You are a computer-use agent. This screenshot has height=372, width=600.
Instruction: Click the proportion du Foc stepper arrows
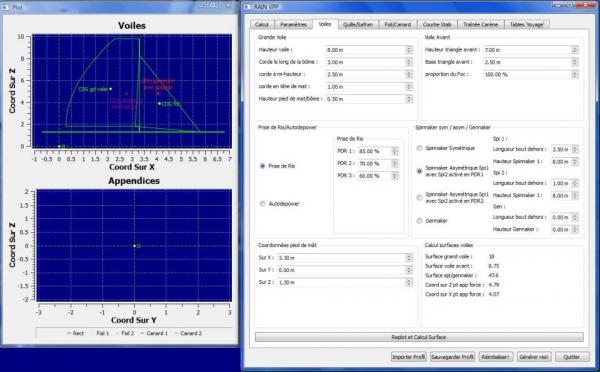tap(574, 74)
